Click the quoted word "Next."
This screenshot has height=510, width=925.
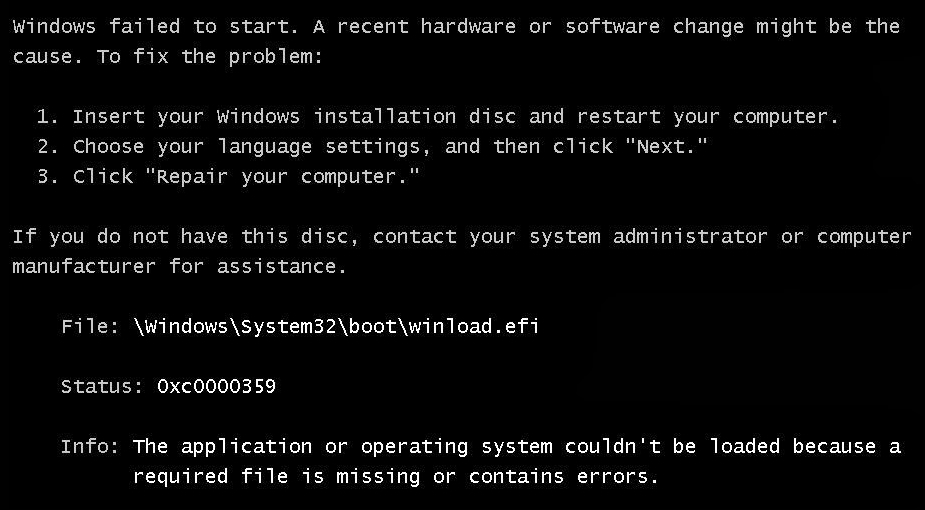point(666,145)
